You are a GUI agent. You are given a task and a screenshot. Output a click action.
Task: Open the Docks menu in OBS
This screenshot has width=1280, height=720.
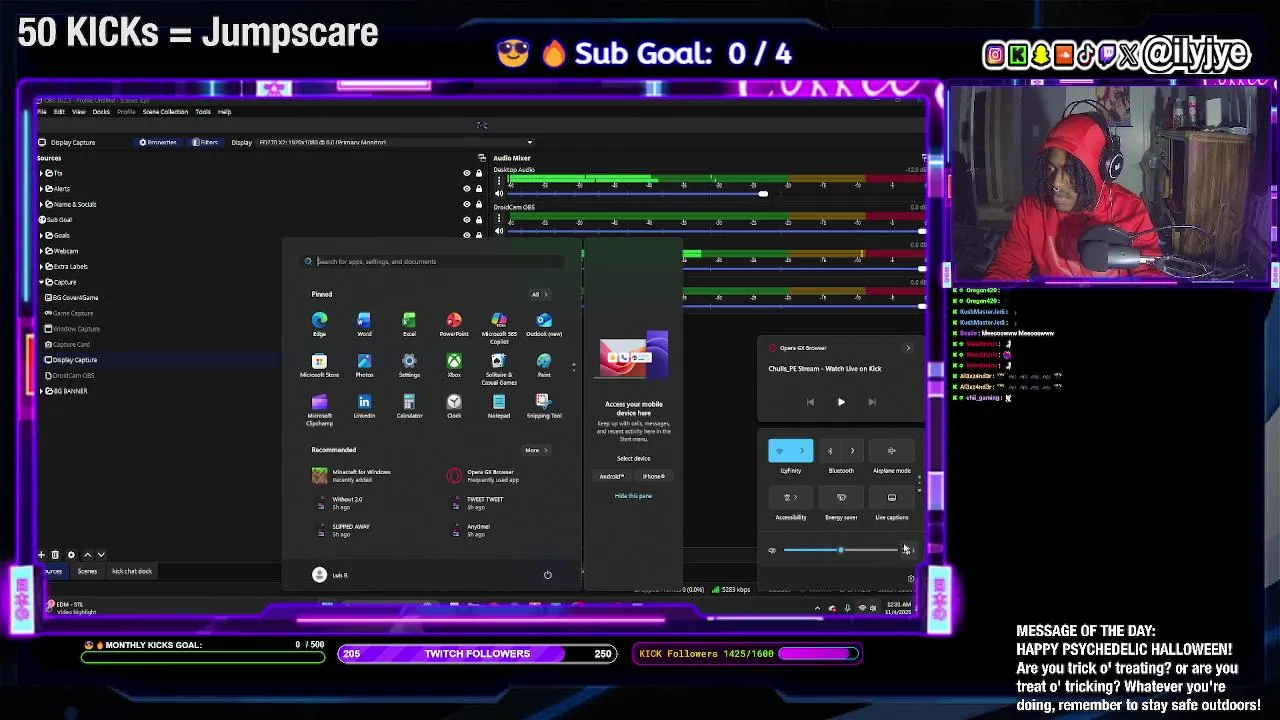click(101, 112)
